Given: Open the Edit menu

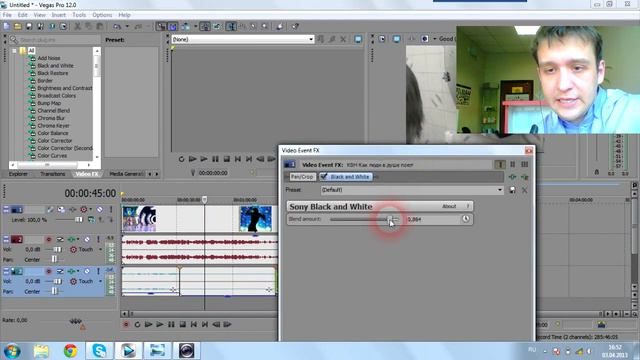Looking at the screenshot, I should (x=22, y=15).
